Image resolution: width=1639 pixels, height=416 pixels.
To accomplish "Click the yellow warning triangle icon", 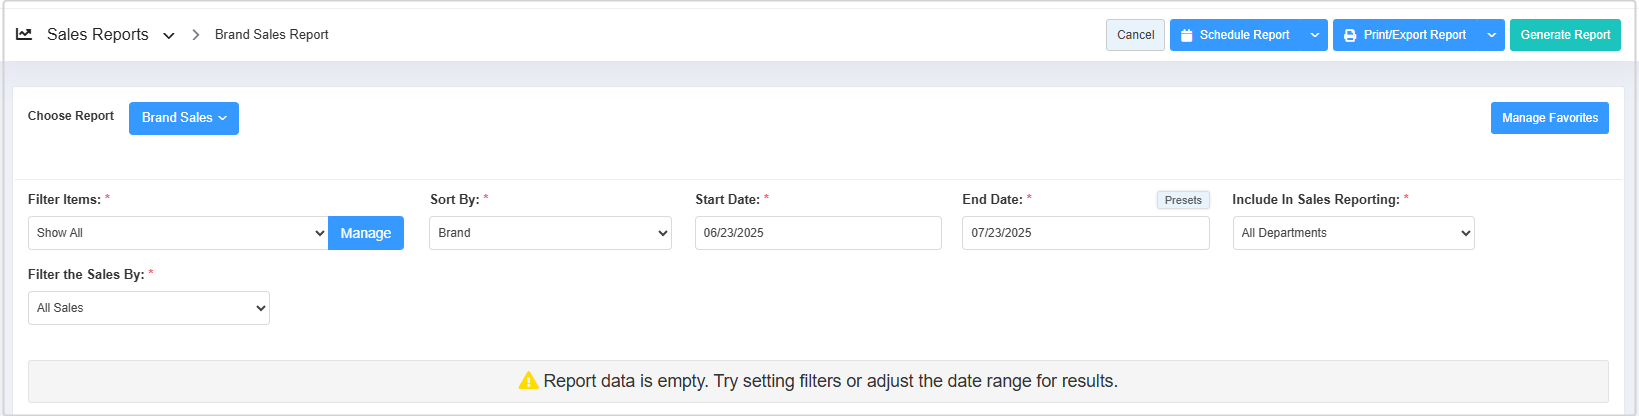I will point(529,381).
